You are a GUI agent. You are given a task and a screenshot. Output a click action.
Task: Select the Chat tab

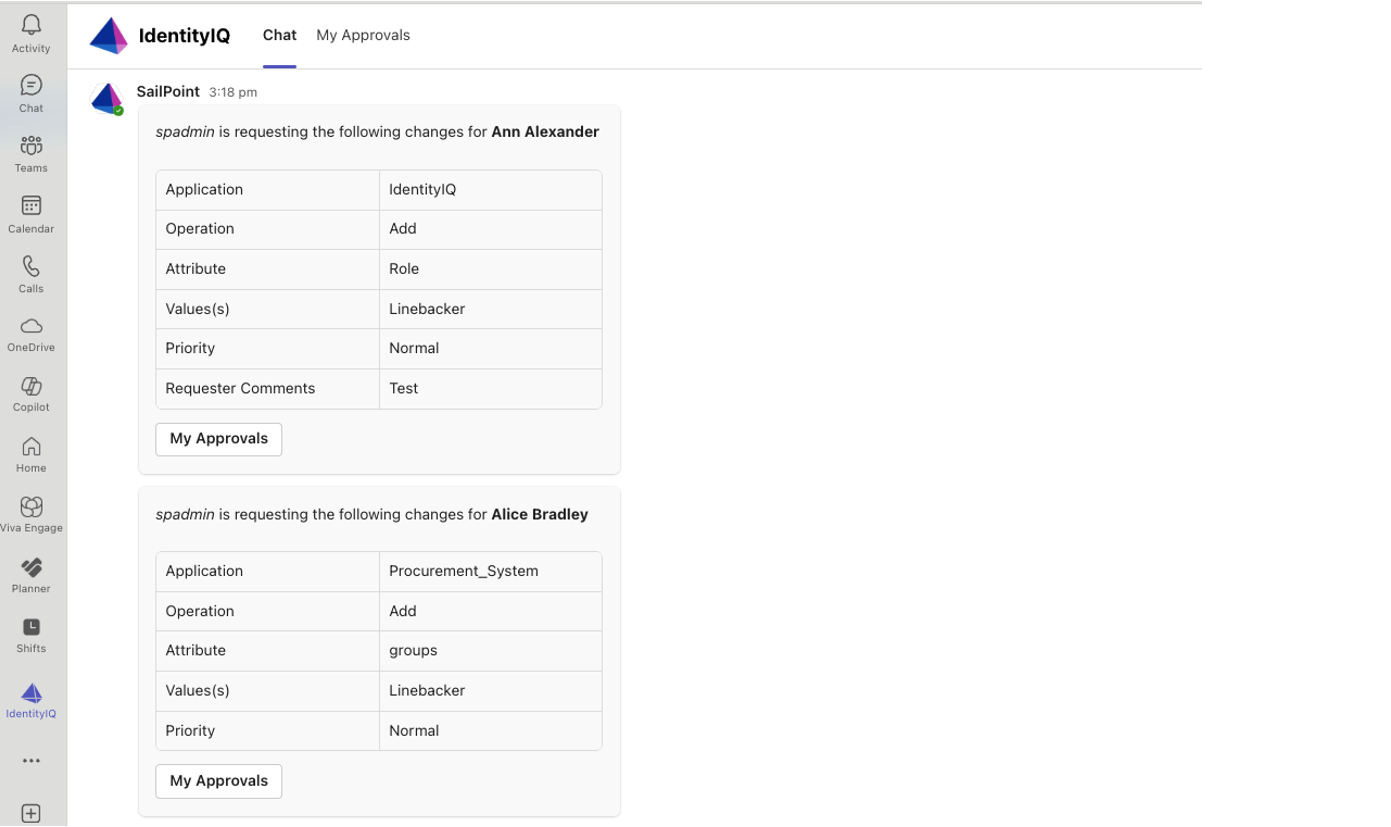click(x=279, y=35)
